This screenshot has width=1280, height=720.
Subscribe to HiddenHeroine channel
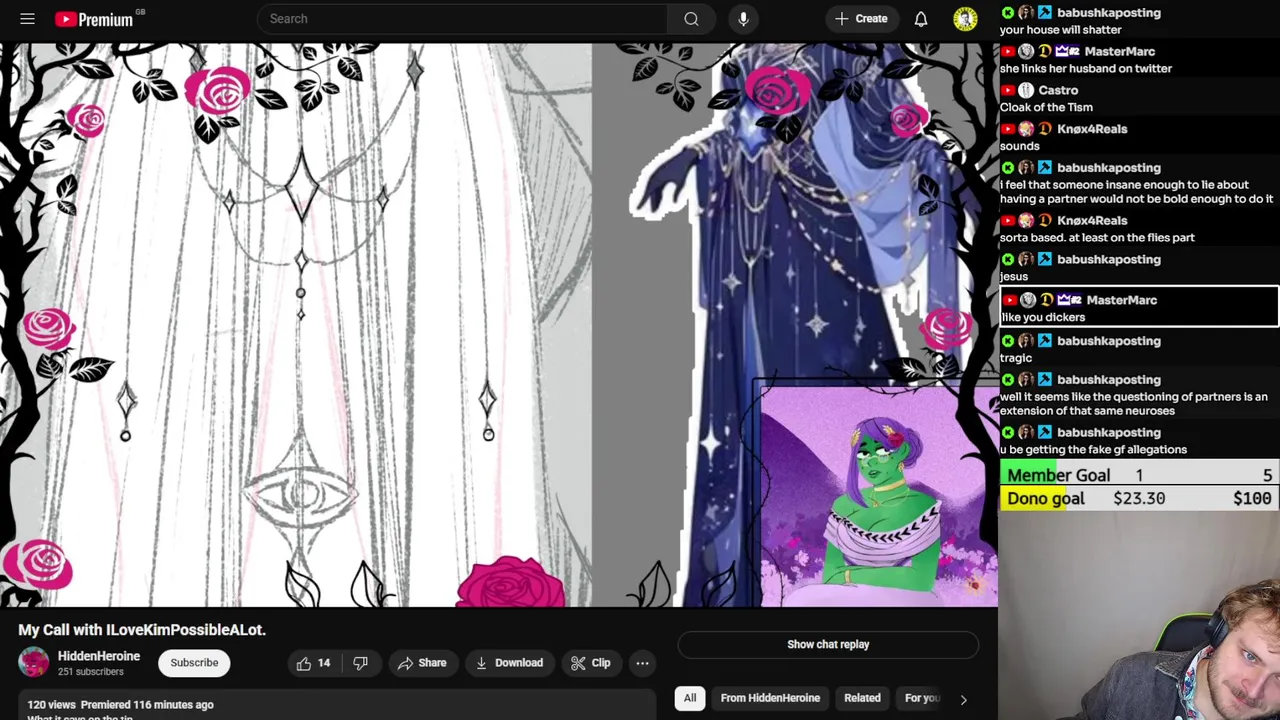194,663
